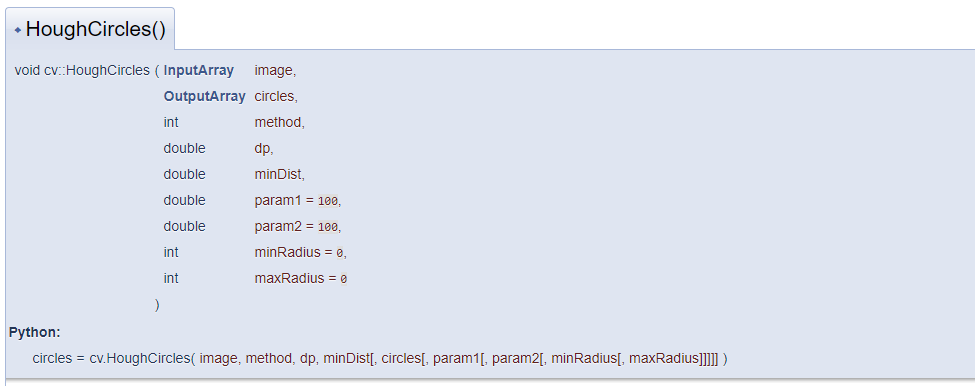Select the 'circles' parameter name
Viewport: 975px width, 386px height.
click(276, 97)
